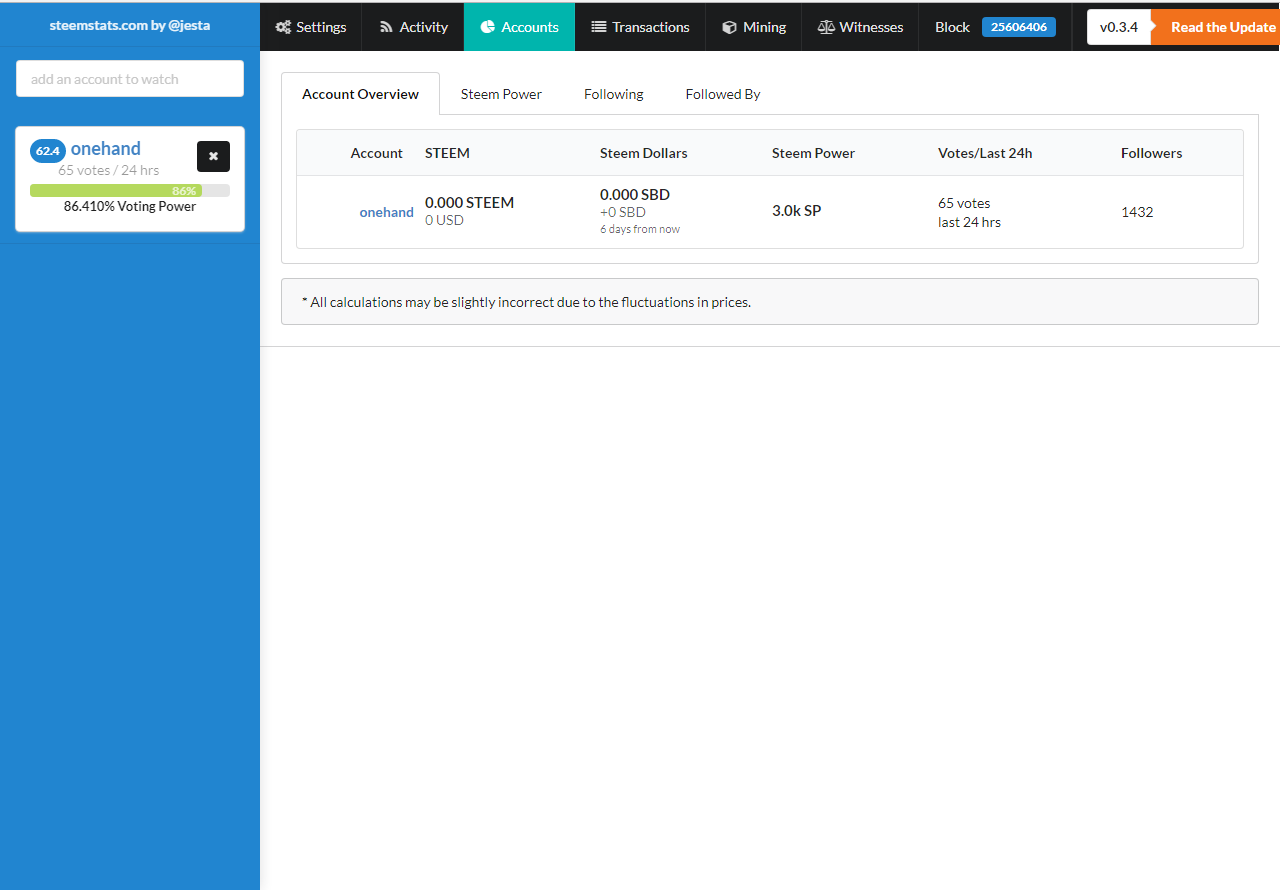Open the Settings menu label
Viewport: 1280px width, 890px height.
point(321,27)
